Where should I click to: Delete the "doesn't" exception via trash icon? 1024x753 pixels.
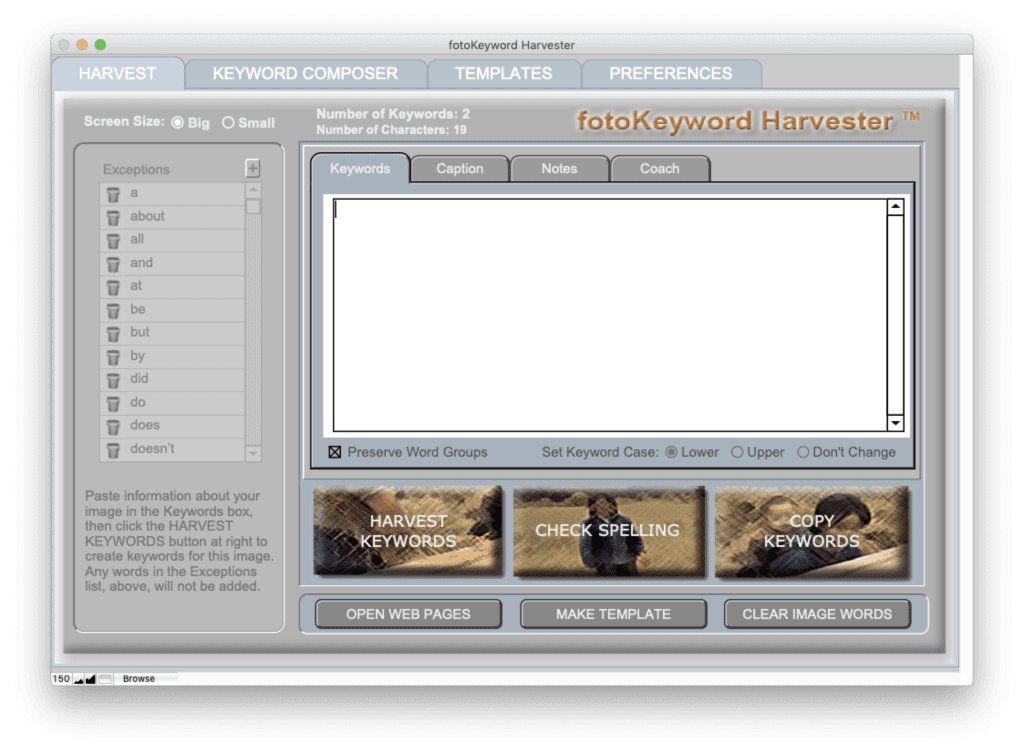(113, 450)
